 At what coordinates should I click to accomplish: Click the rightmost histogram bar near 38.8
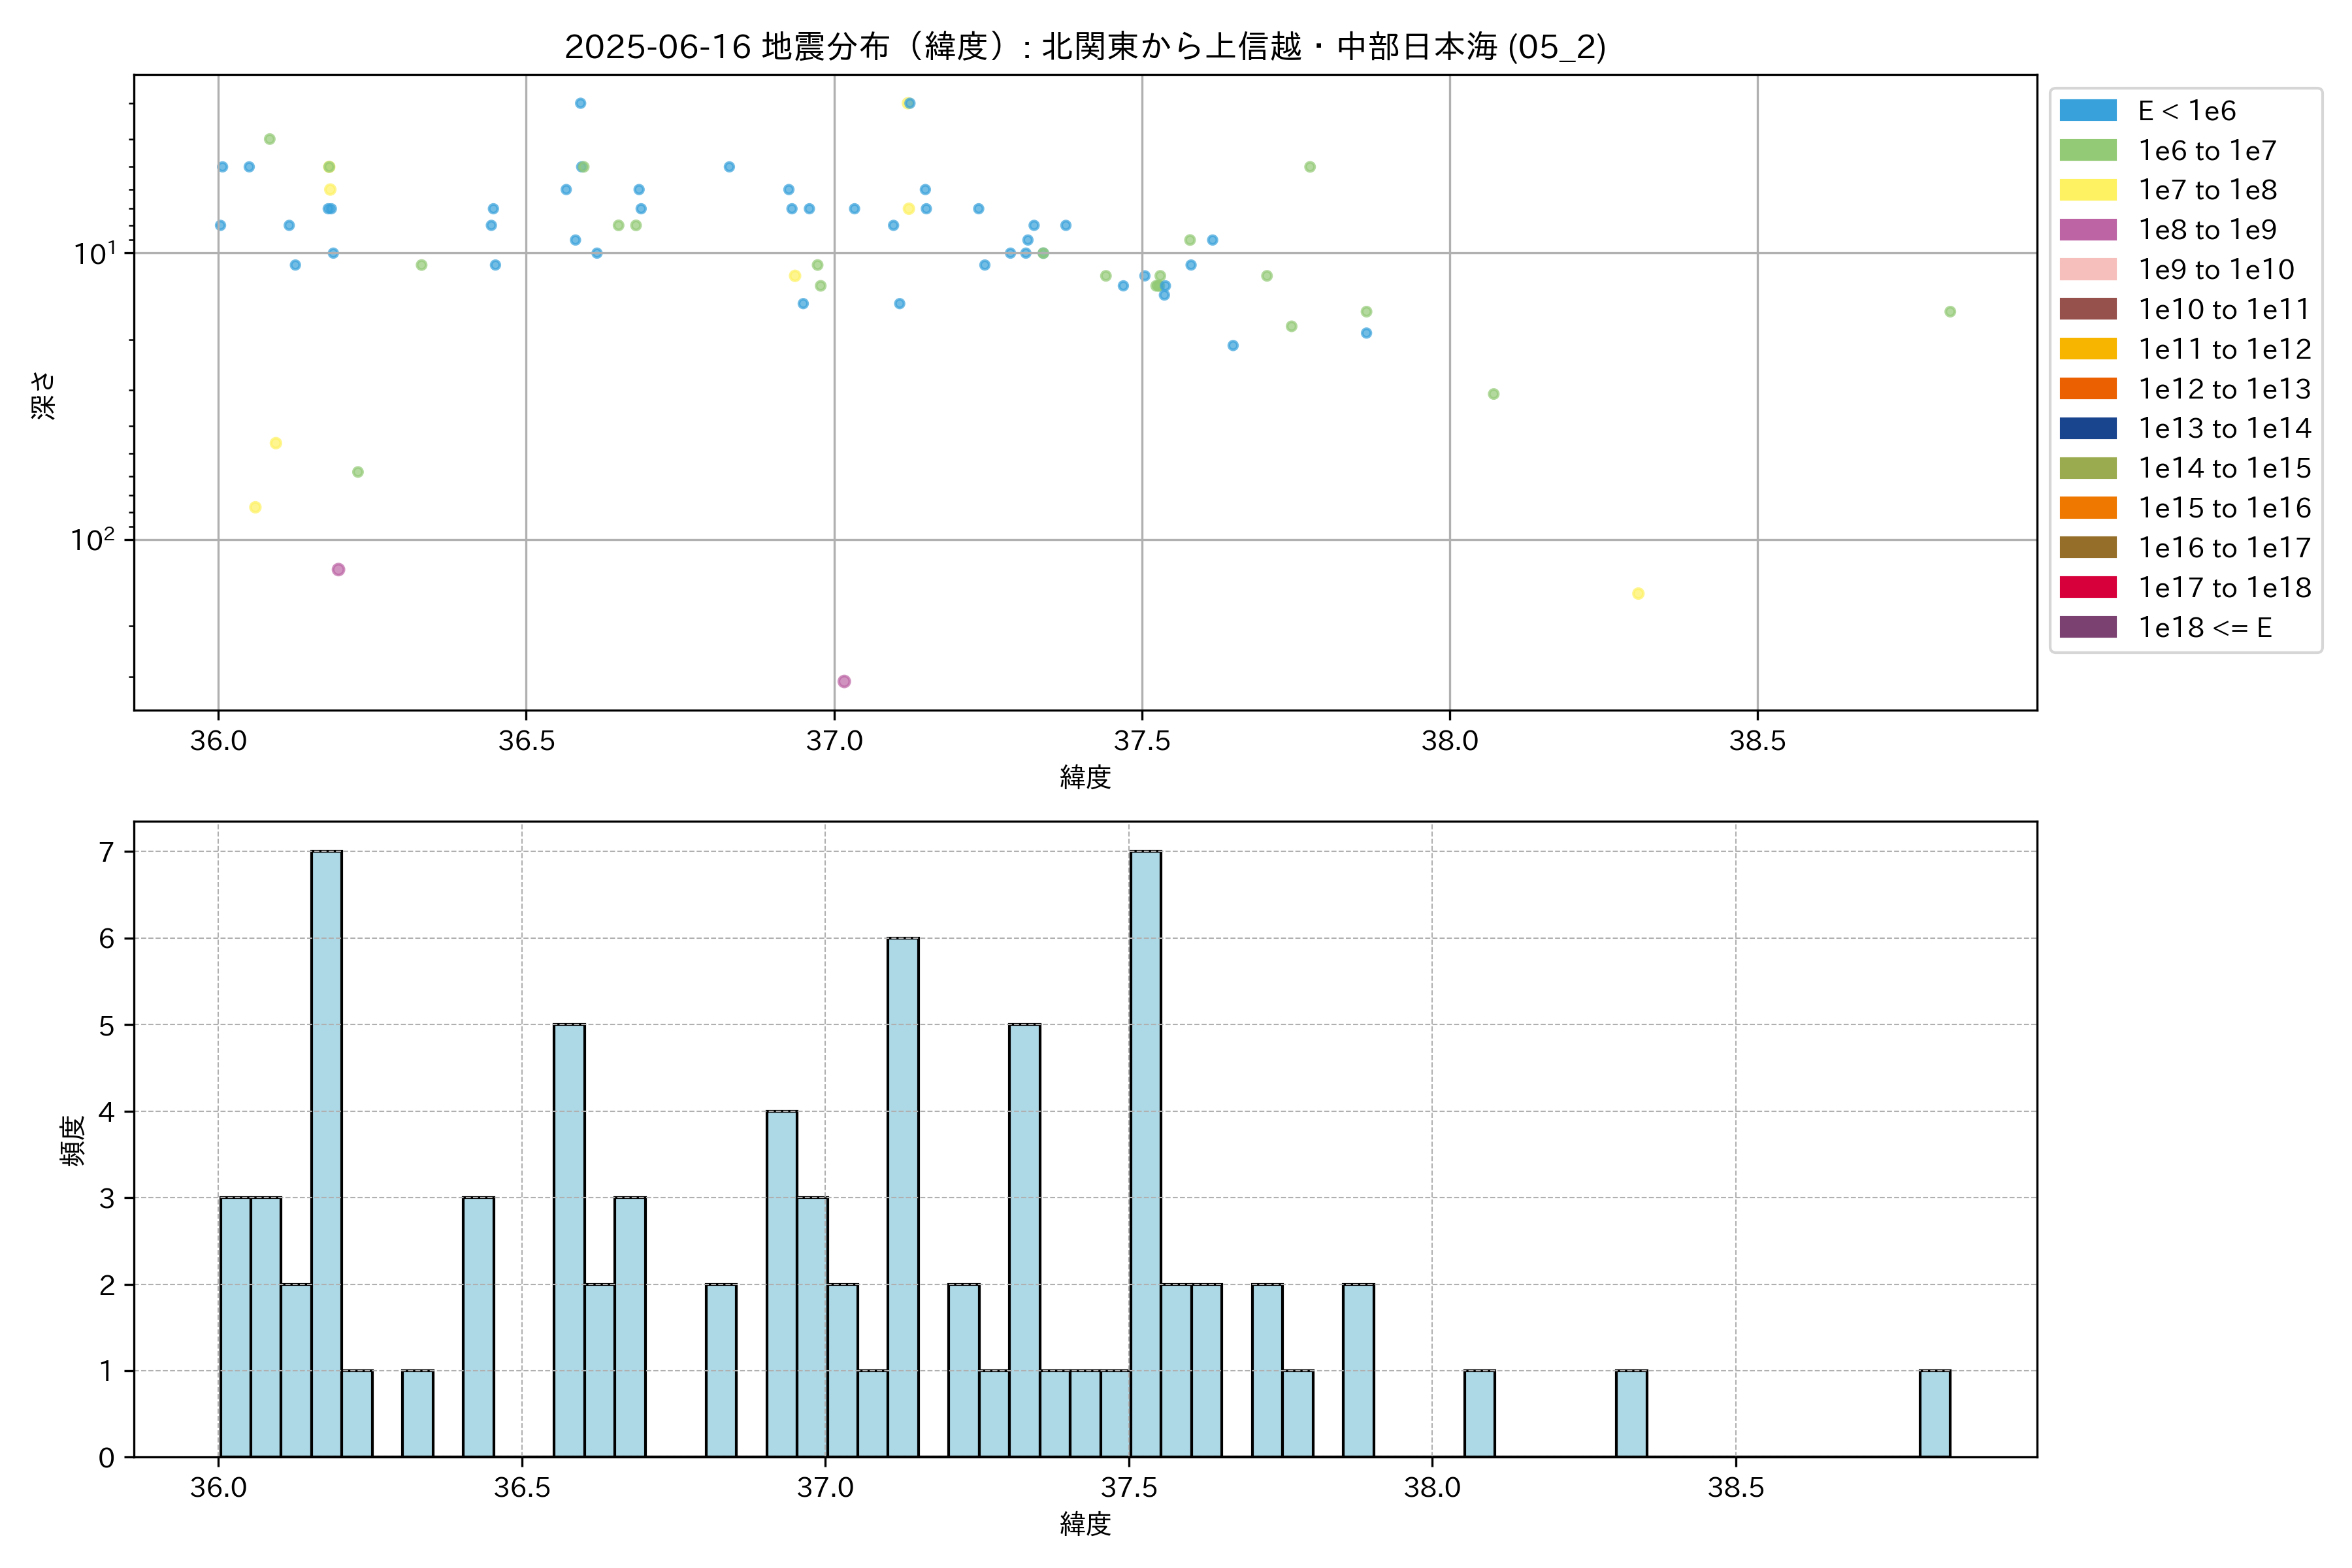(x=1934, y=1413)
